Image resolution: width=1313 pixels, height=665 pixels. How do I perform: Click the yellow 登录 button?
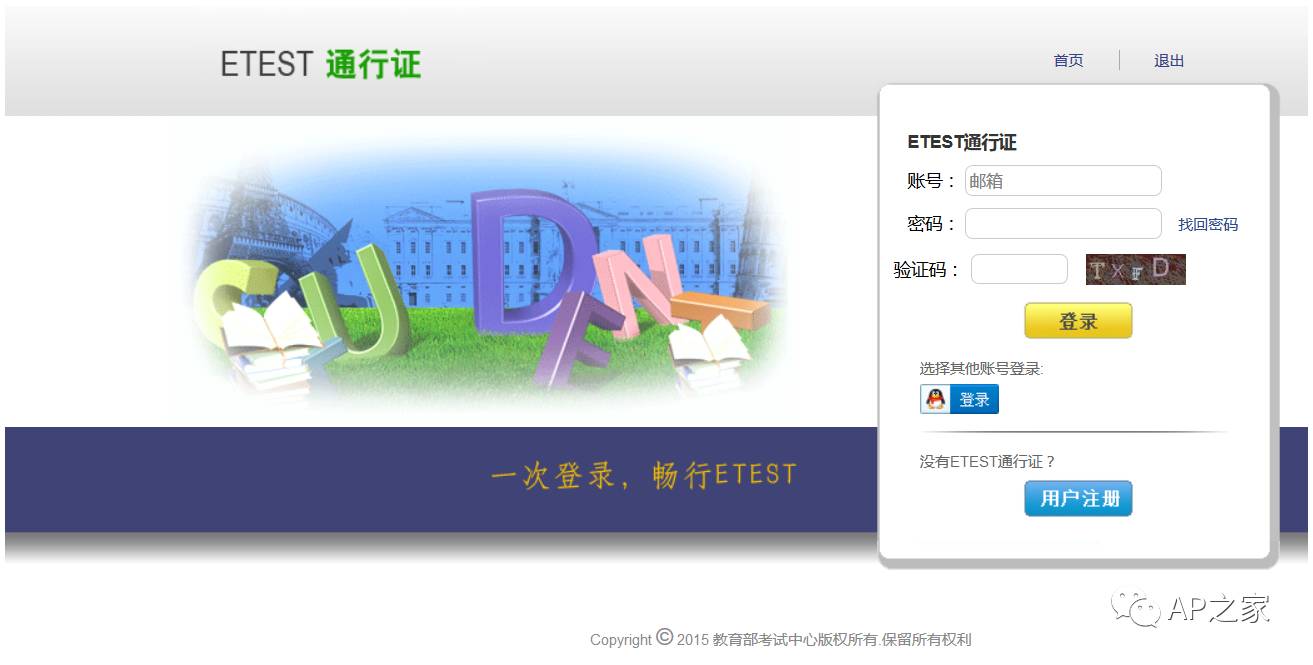1078,321
